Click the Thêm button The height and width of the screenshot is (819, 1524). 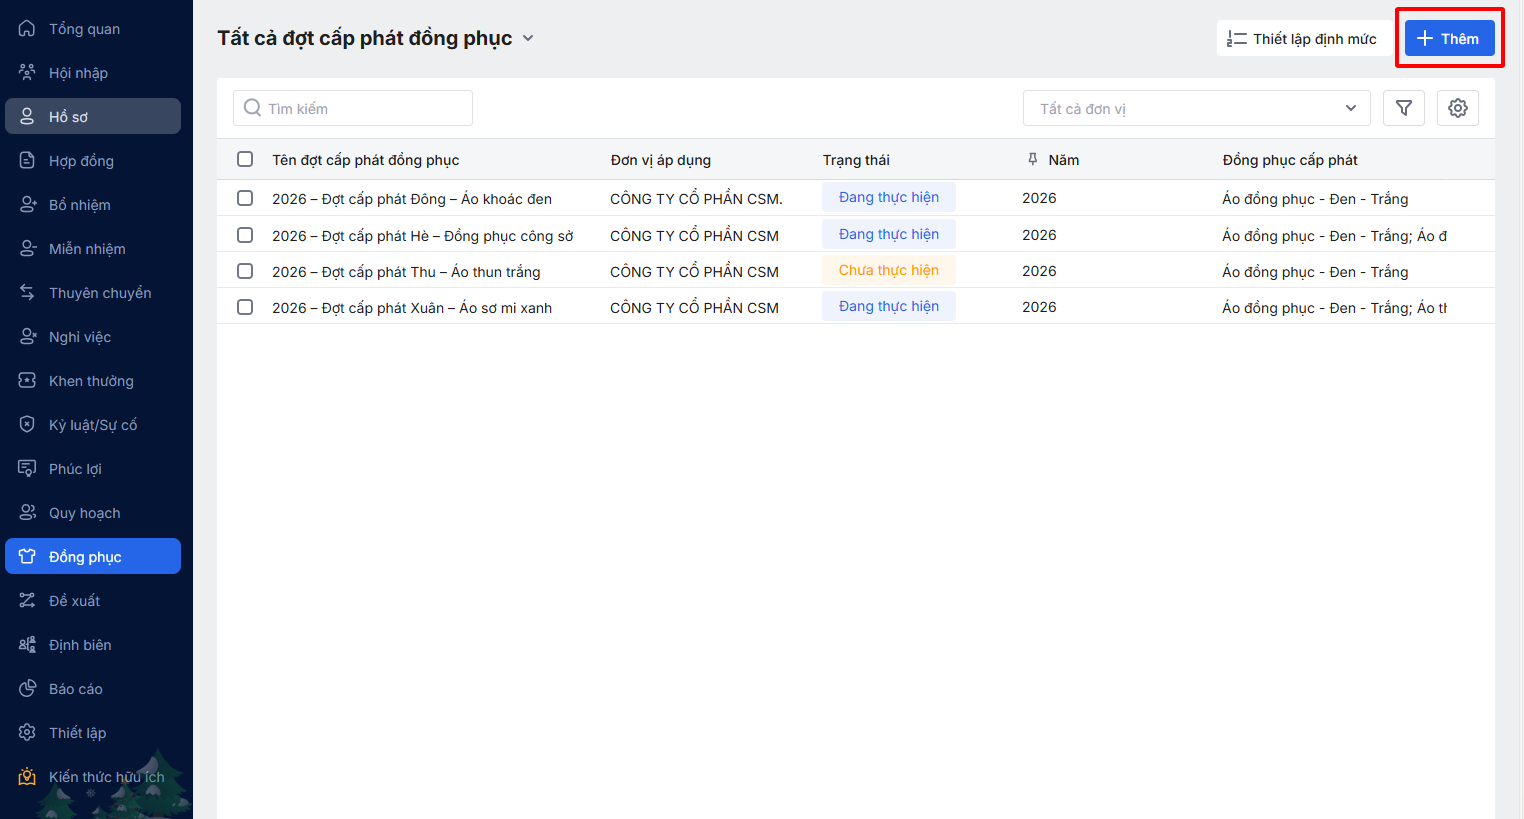[1449, 38]
